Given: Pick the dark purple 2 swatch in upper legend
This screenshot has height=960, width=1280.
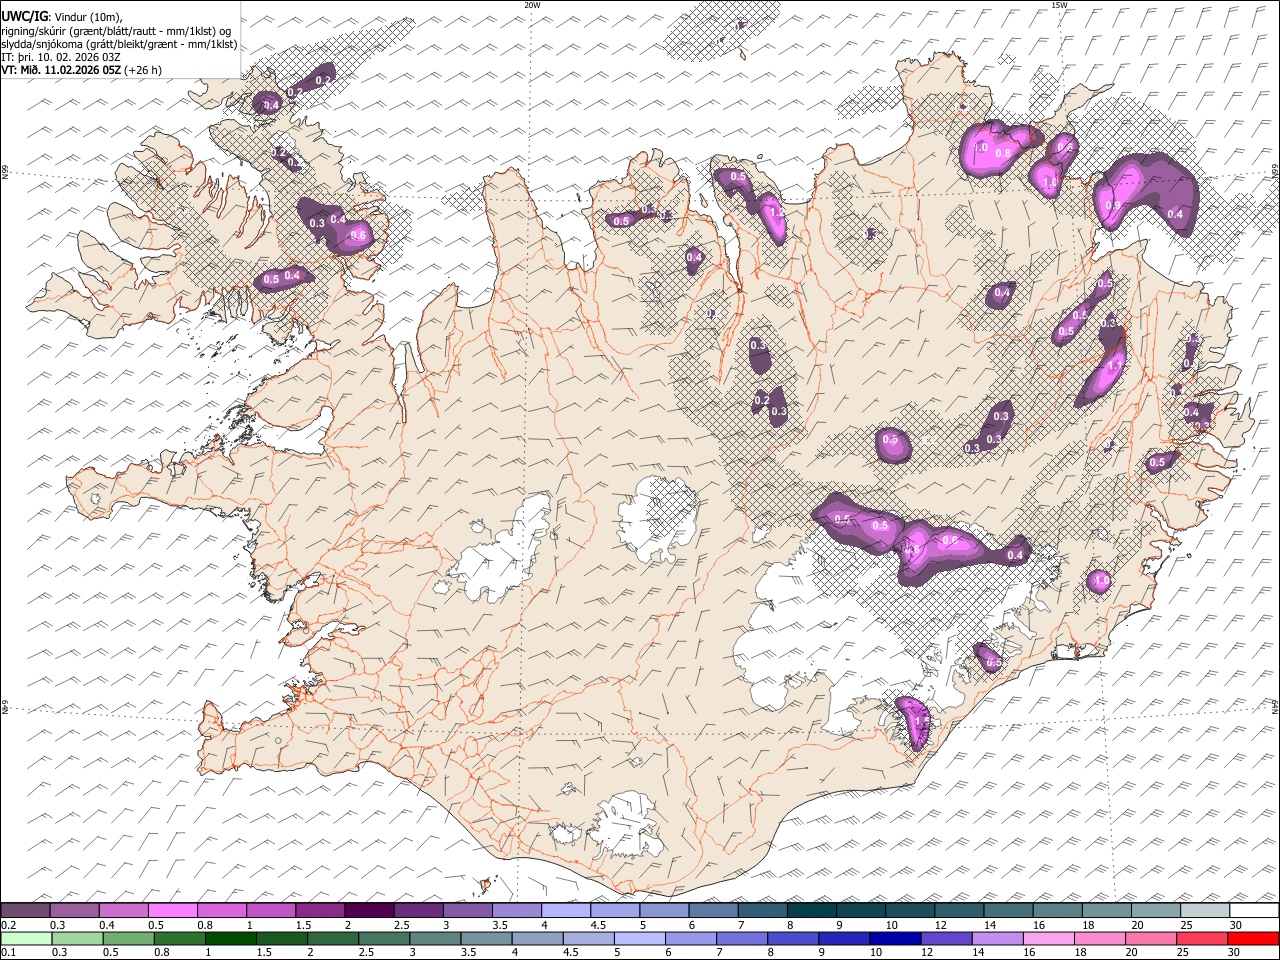Looking at the screenshot, I should (368, 910).
